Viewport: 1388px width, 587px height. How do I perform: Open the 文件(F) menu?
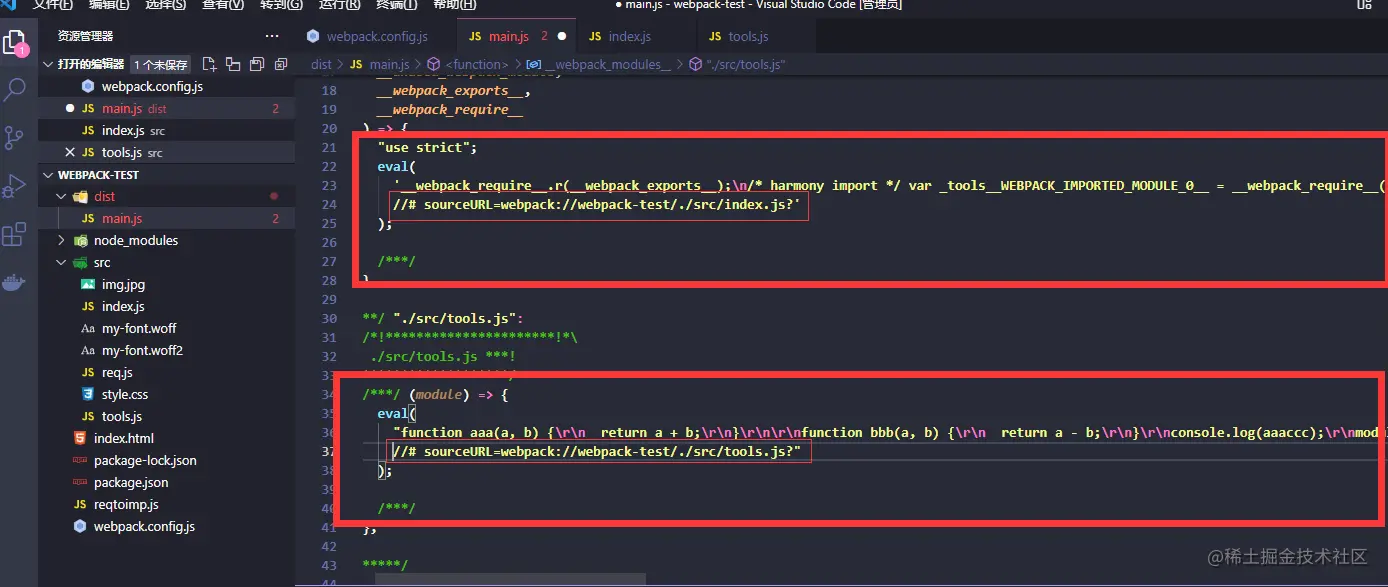pos(53,5)
